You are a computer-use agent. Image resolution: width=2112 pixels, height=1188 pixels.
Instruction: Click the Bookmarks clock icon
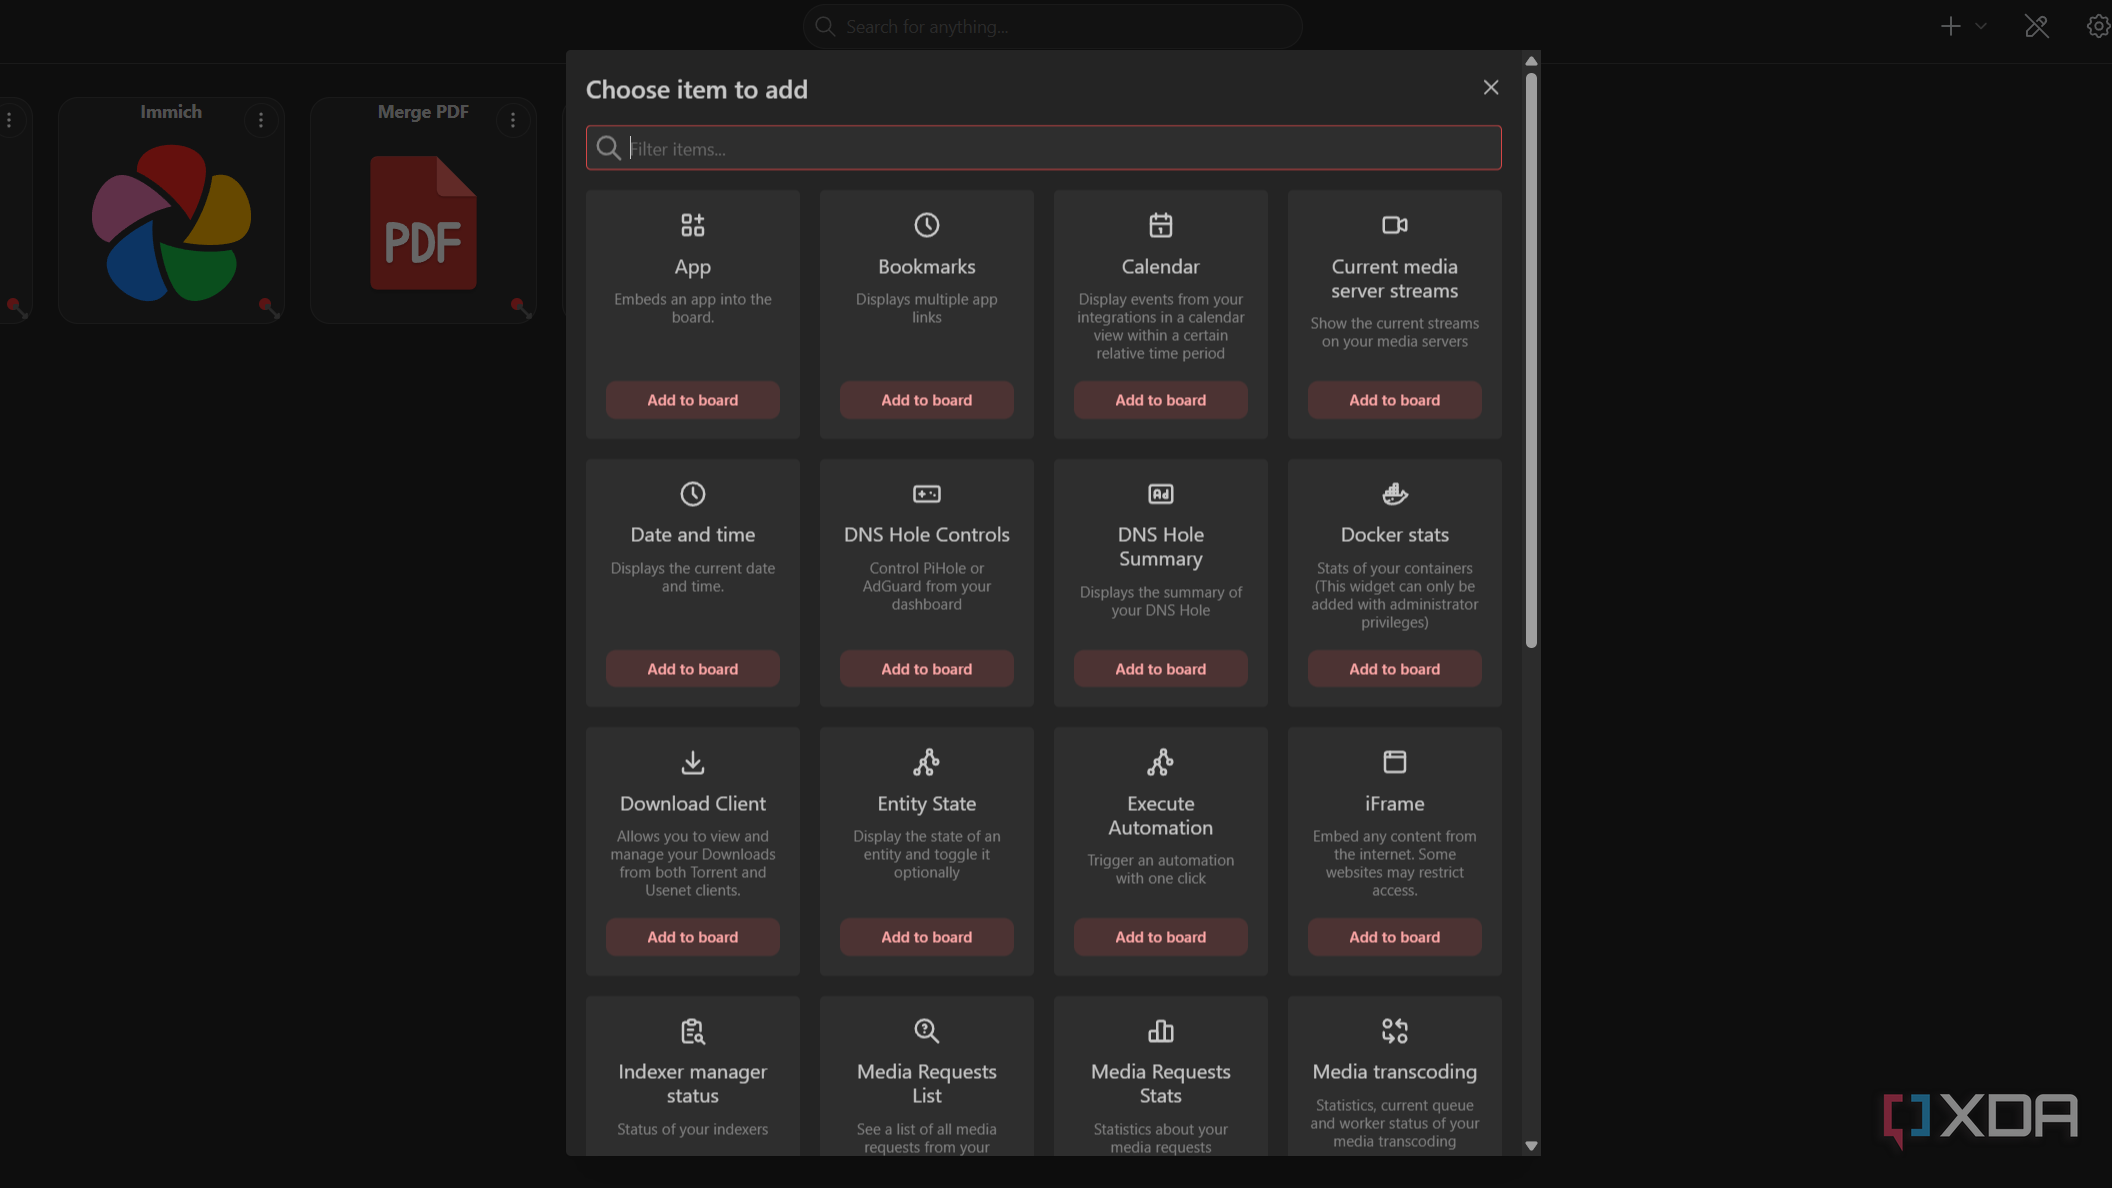[x=926, y=225]
